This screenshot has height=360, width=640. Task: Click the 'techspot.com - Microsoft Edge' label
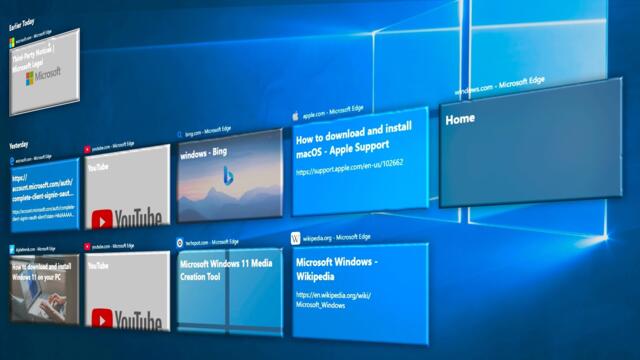pyautogui.click(x=212, y=242)
